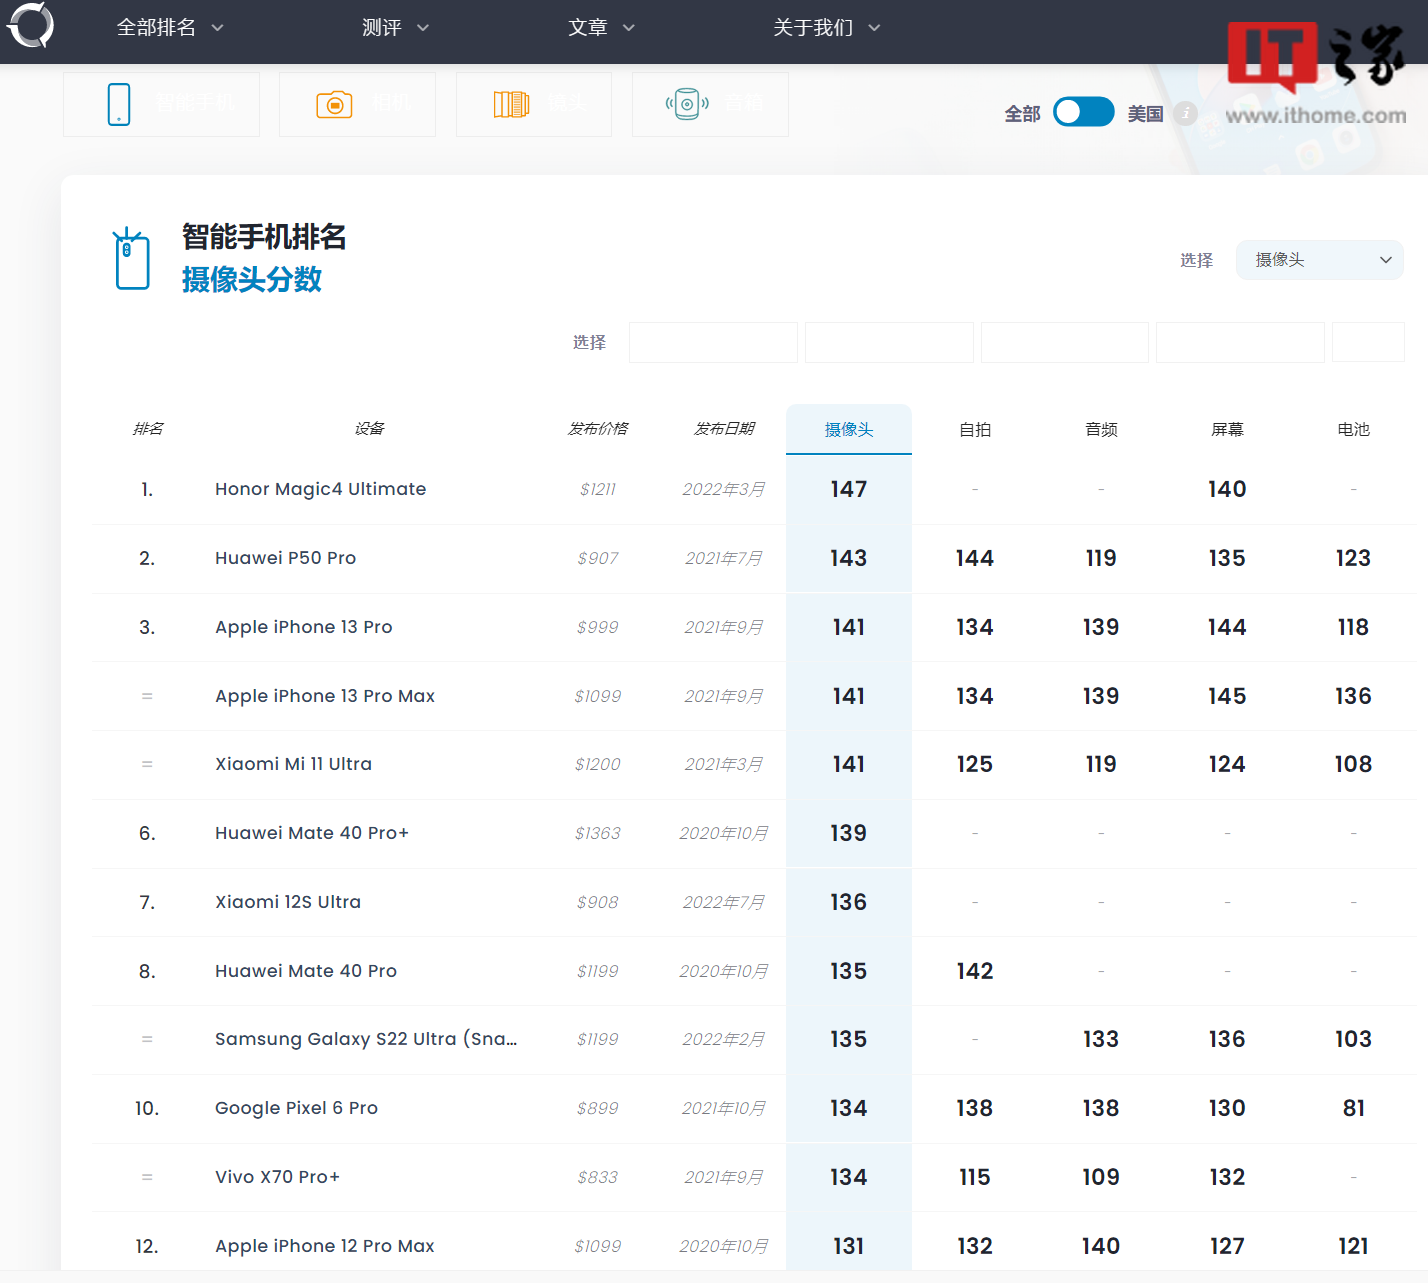Viewport: 1428px width, 1283px height.
Task: Open Samsung Galaxy S22 Ultra device link
Action: pyautogui.click(x=366, y=1039)
